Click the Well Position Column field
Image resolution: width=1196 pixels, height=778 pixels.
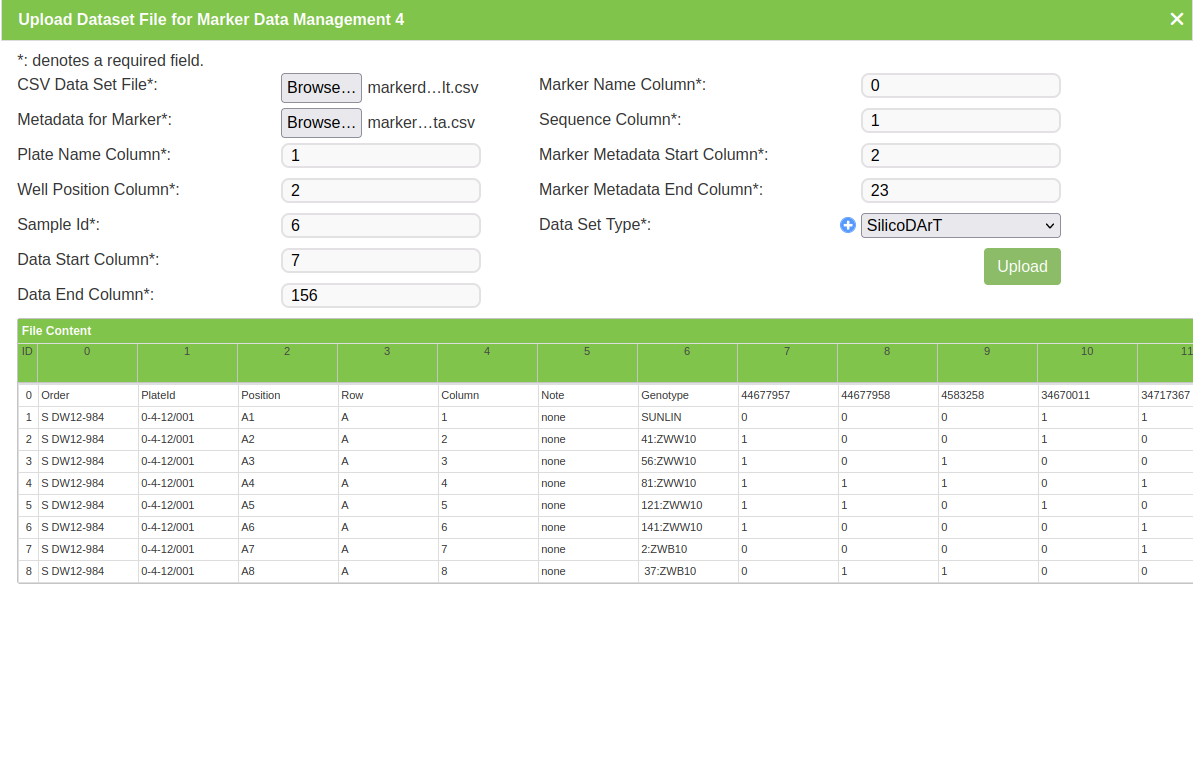tap(380, 191)
